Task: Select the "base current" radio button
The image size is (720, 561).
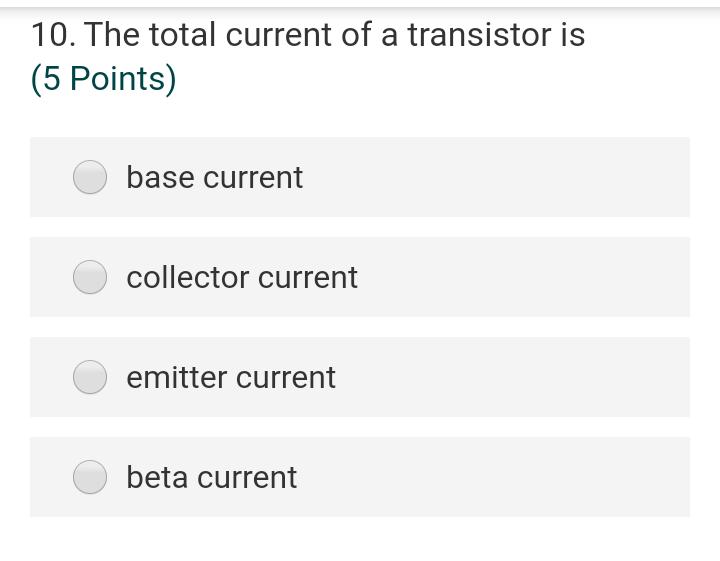Action: tap(90, 177)
